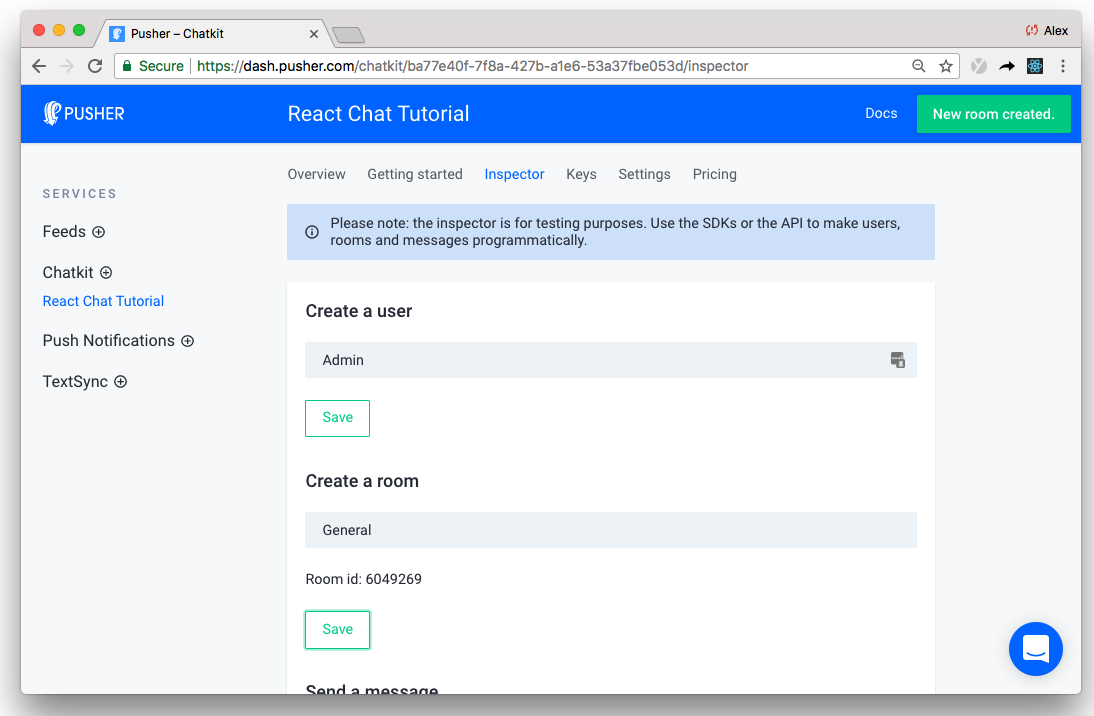1094x716 pixels.
Task: Open the React DevTools extension icon
Action: point(1035,66)
